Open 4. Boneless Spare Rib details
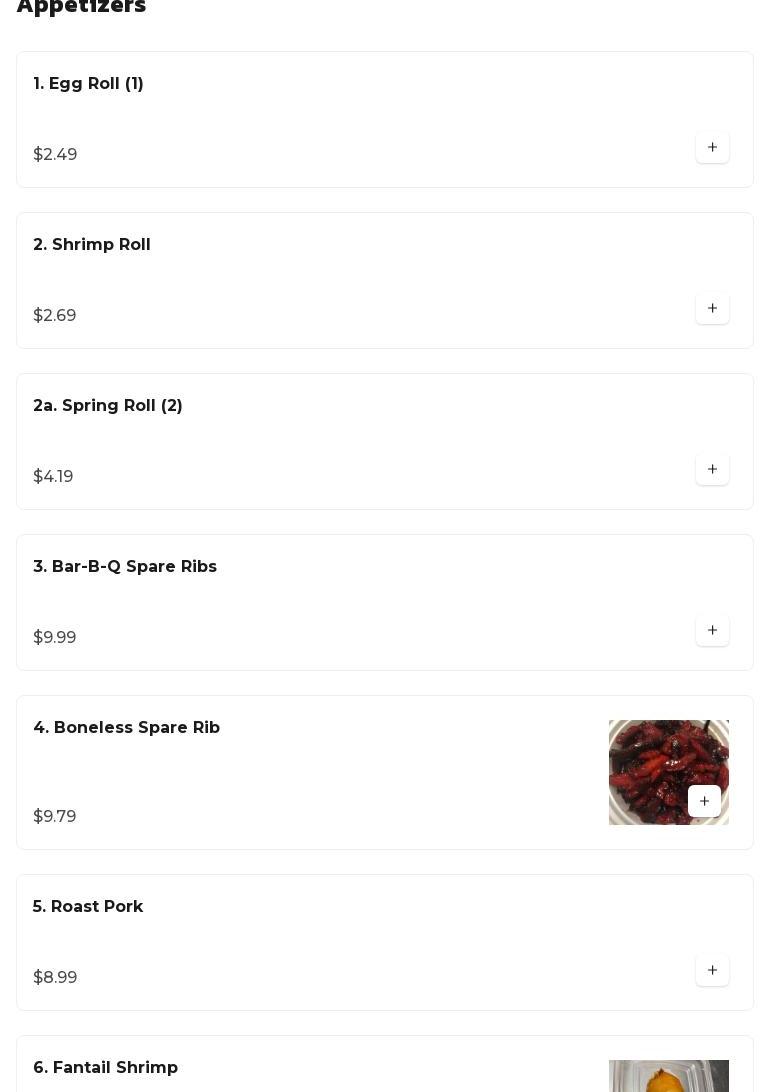The height and width of the screenshot is (1092, 770). [x=127, y=728]
